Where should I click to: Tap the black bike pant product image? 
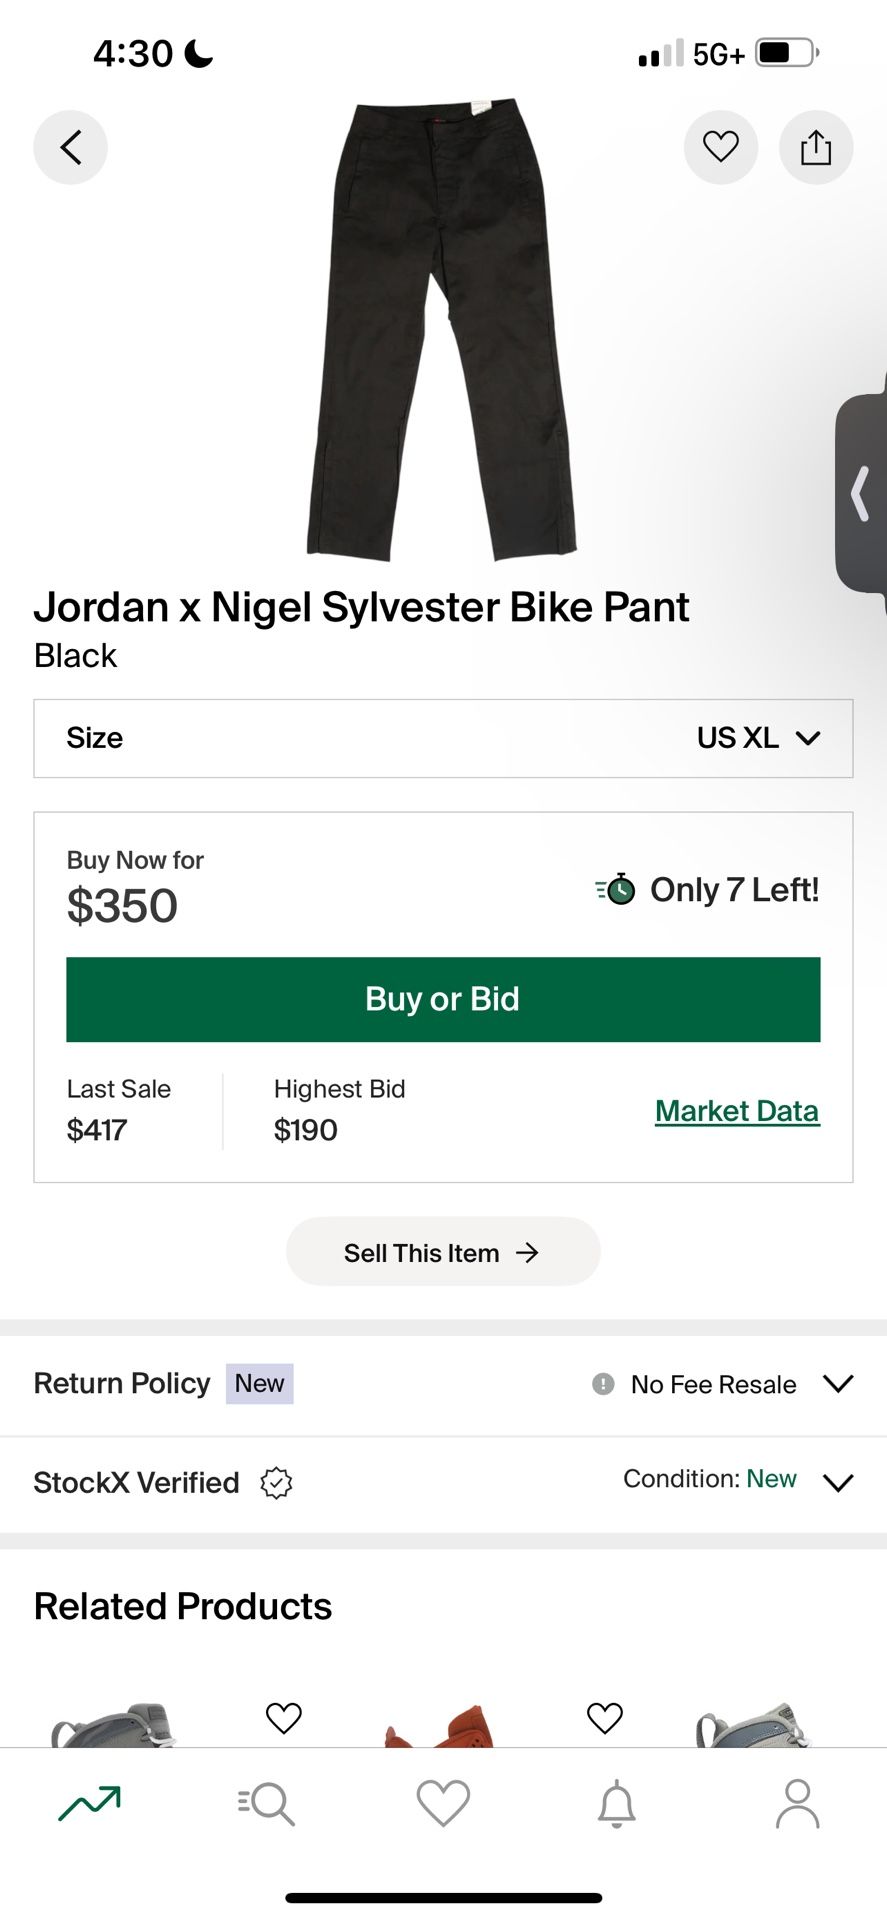tap(442, 330)
